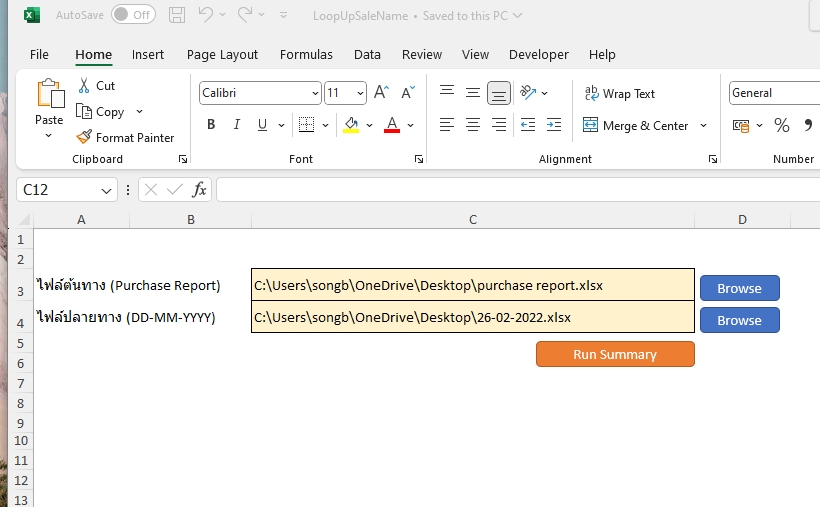Open the General number format dropdown

(x=775, y=93)
